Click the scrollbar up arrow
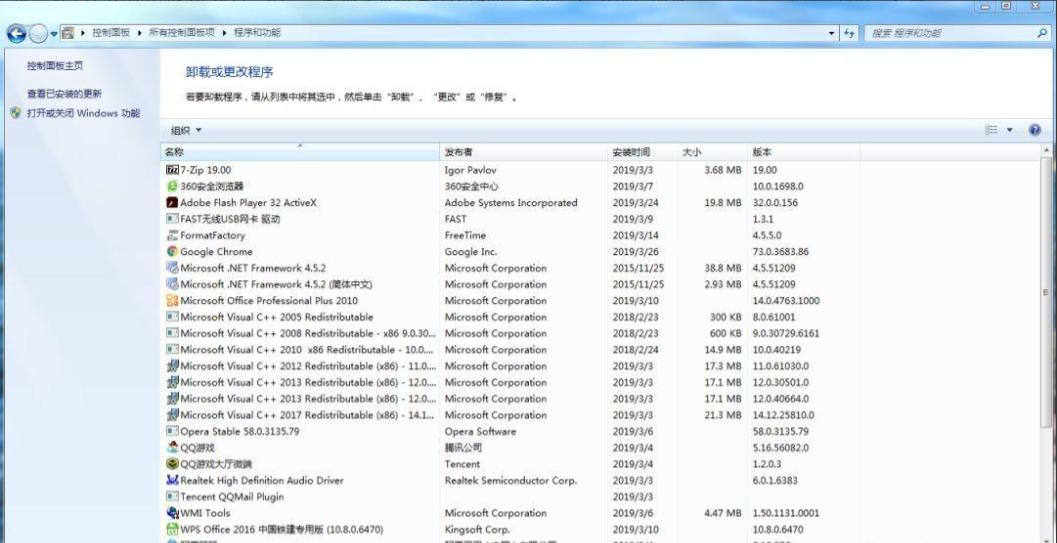 (1046, 151)
